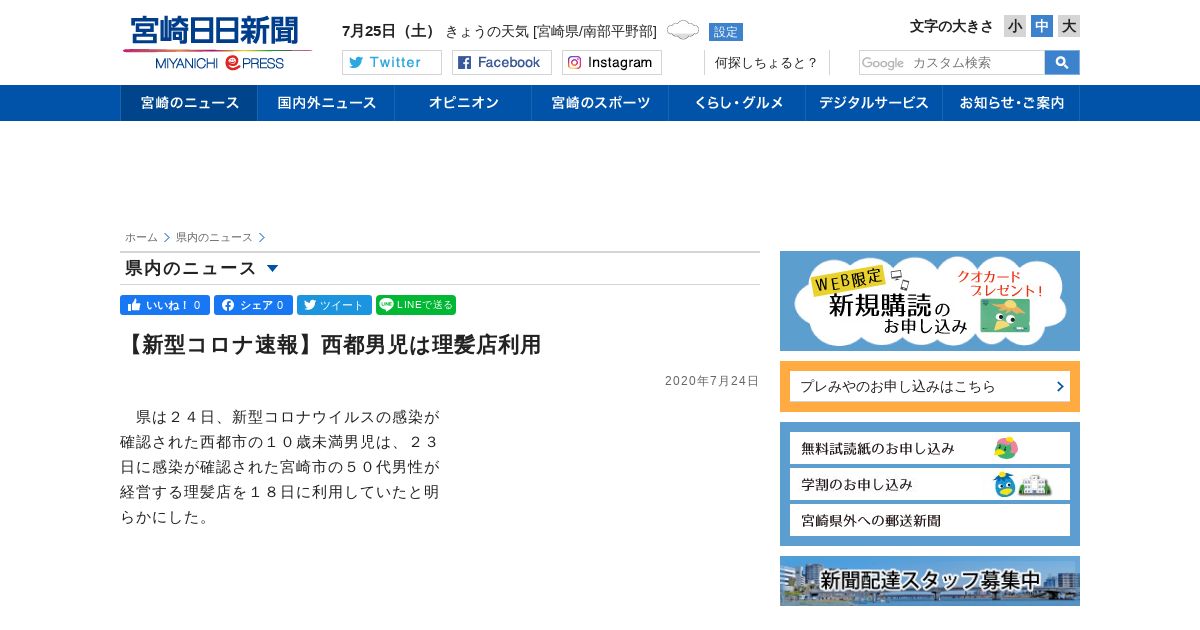
Task: Open 宮崎県外への郵送新聞 link
Action: coord(930,520)
